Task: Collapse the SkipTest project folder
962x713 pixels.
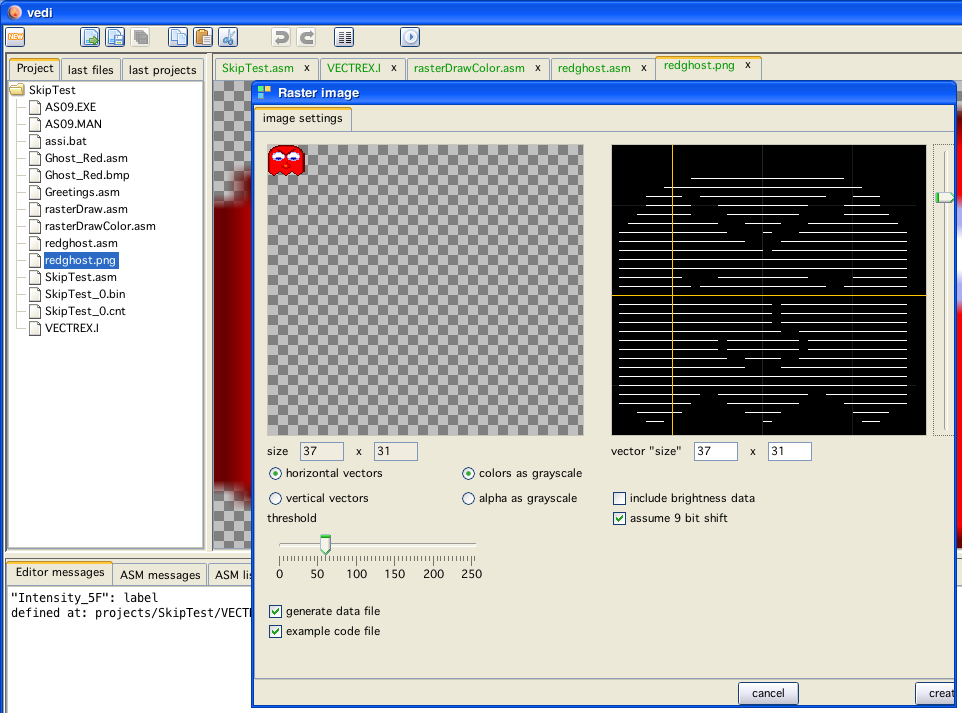Action: point(18,90)
